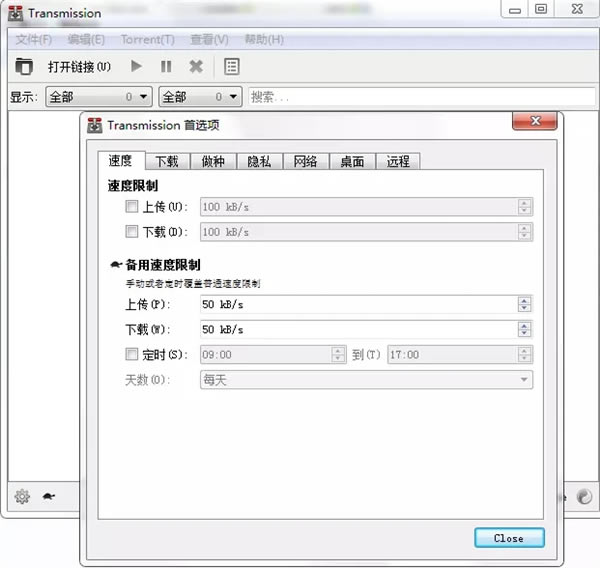Minimize the main Transmission window
This screenshot has height=568, width=600.
coord(515,9)
